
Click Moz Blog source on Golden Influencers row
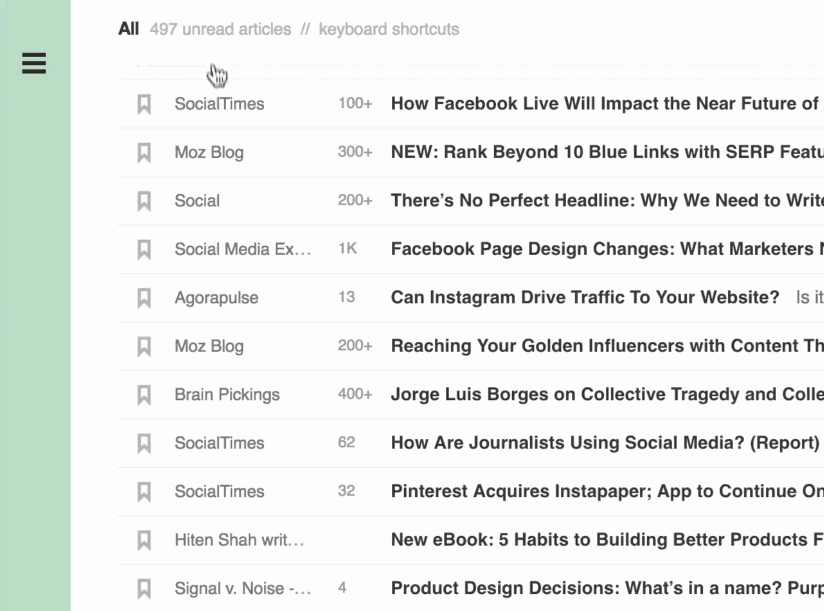point(209,346)
